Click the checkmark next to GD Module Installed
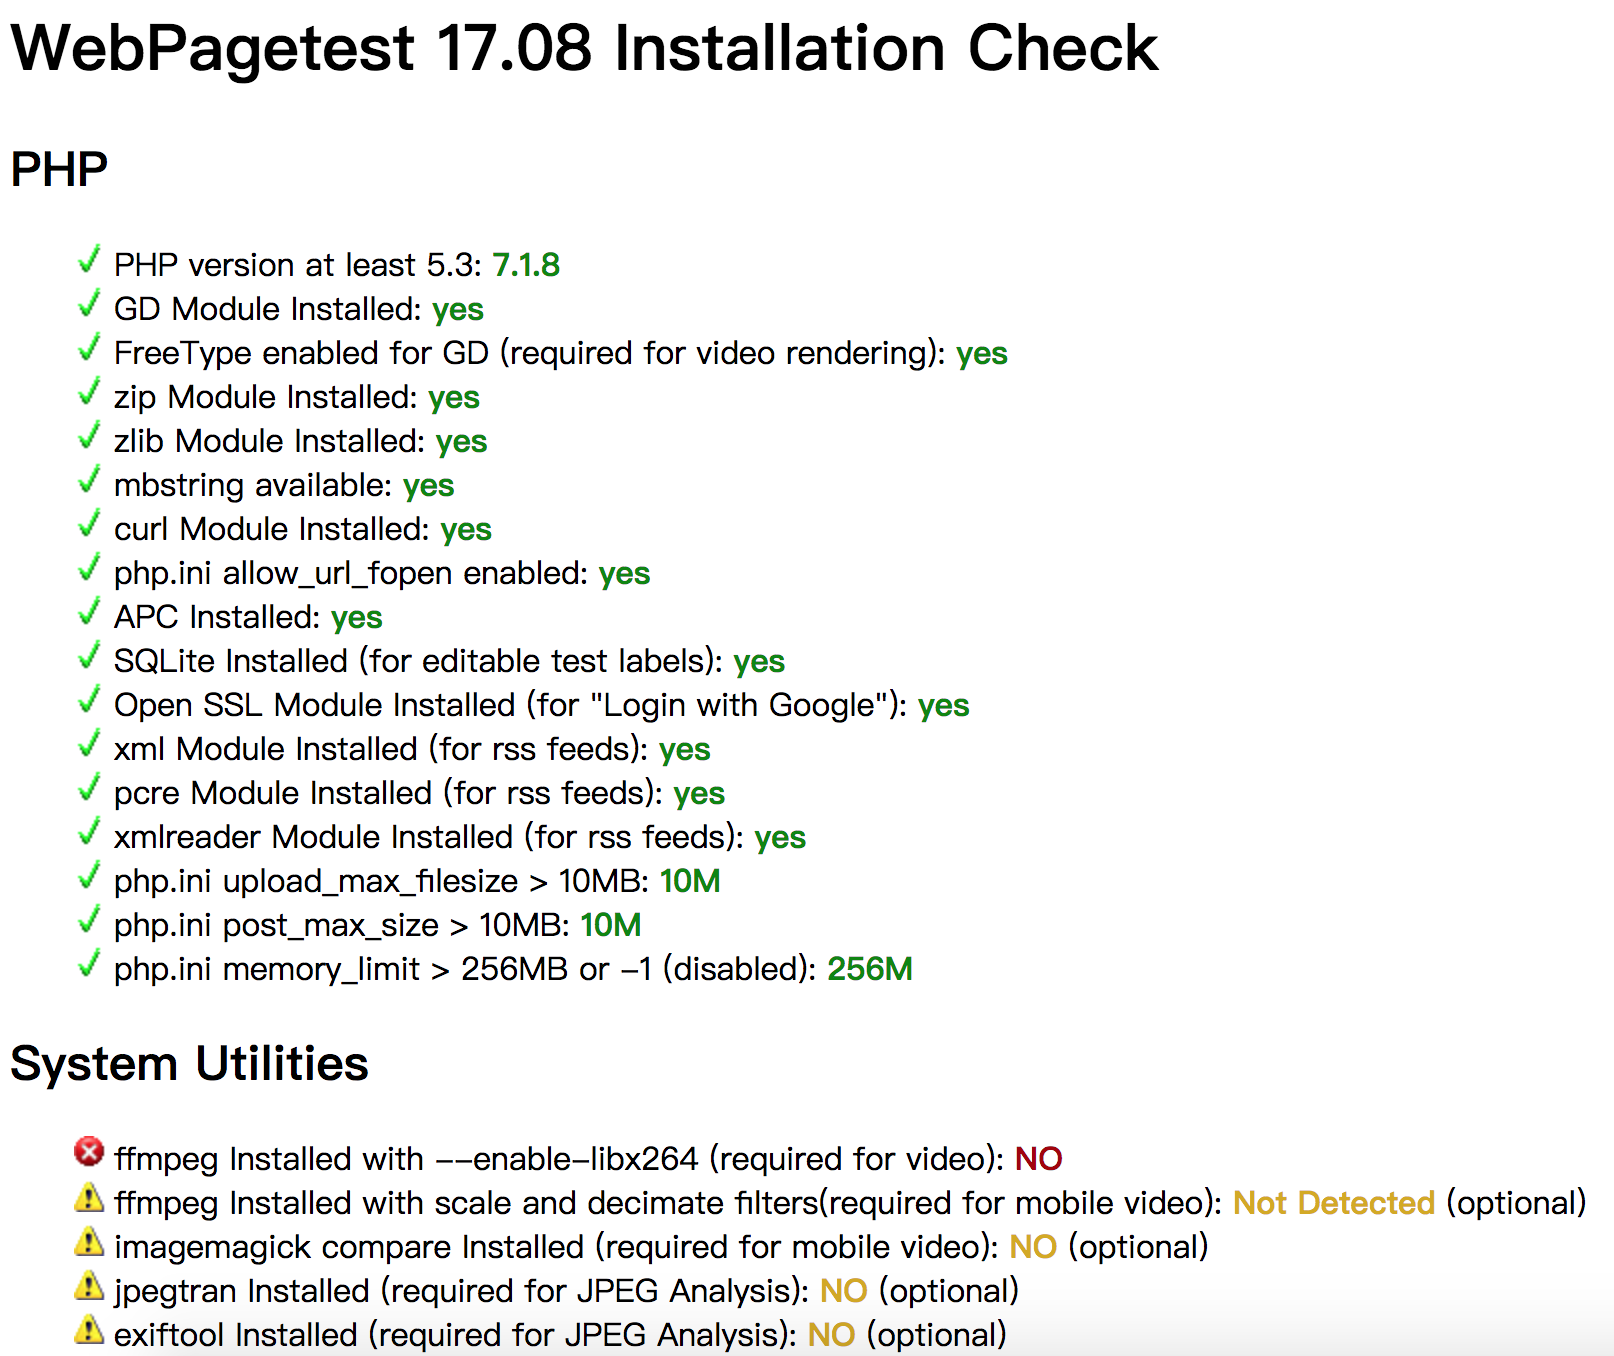 (89, 304)
